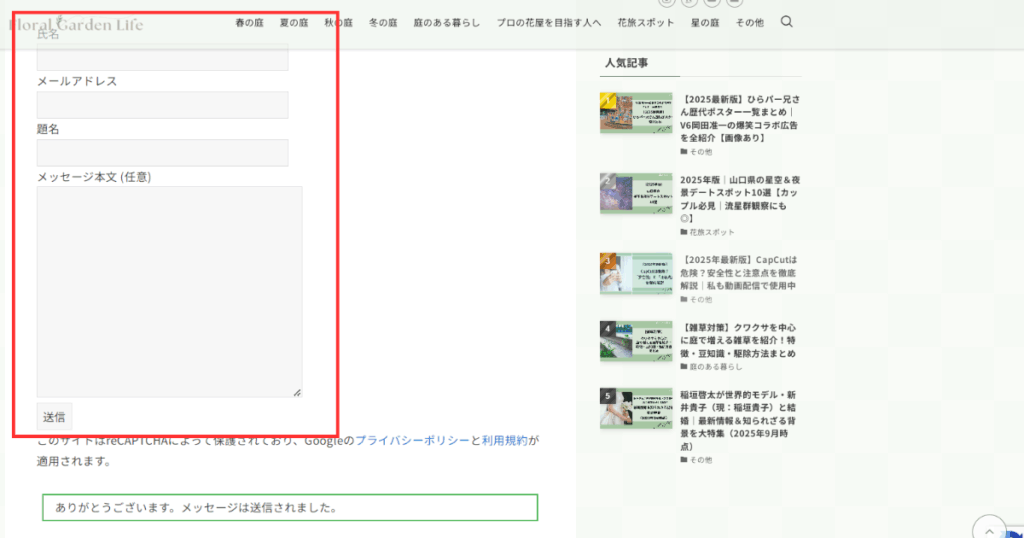Image resolution: width=1024 pixels, height=538 pixels.
Task: Open thumbnail of rank 1 ひらパー兄さん article
Action: pyautogui.click(x=636, y=112)
